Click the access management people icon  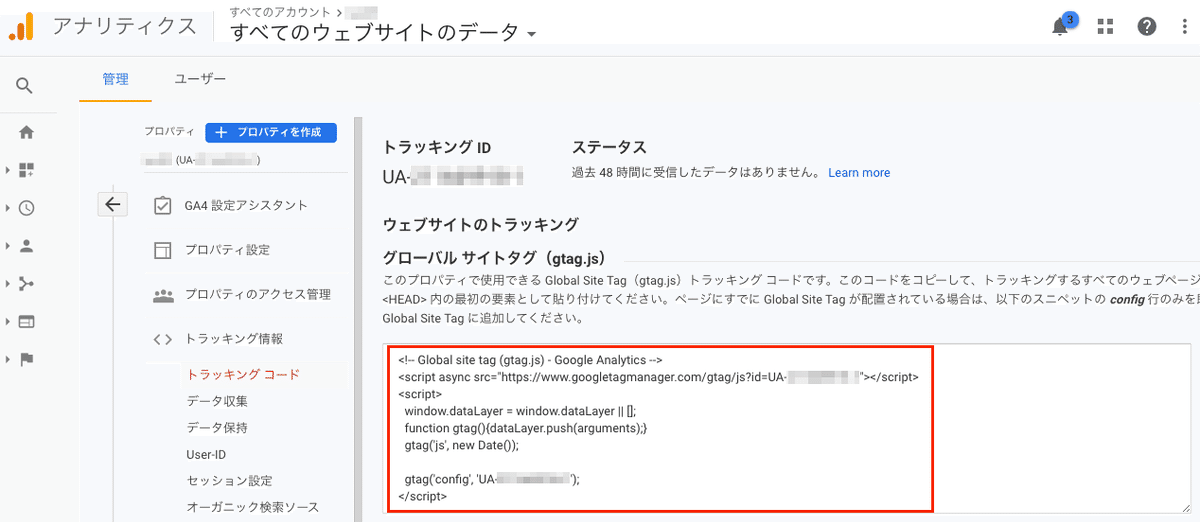[x=163, y=295]
